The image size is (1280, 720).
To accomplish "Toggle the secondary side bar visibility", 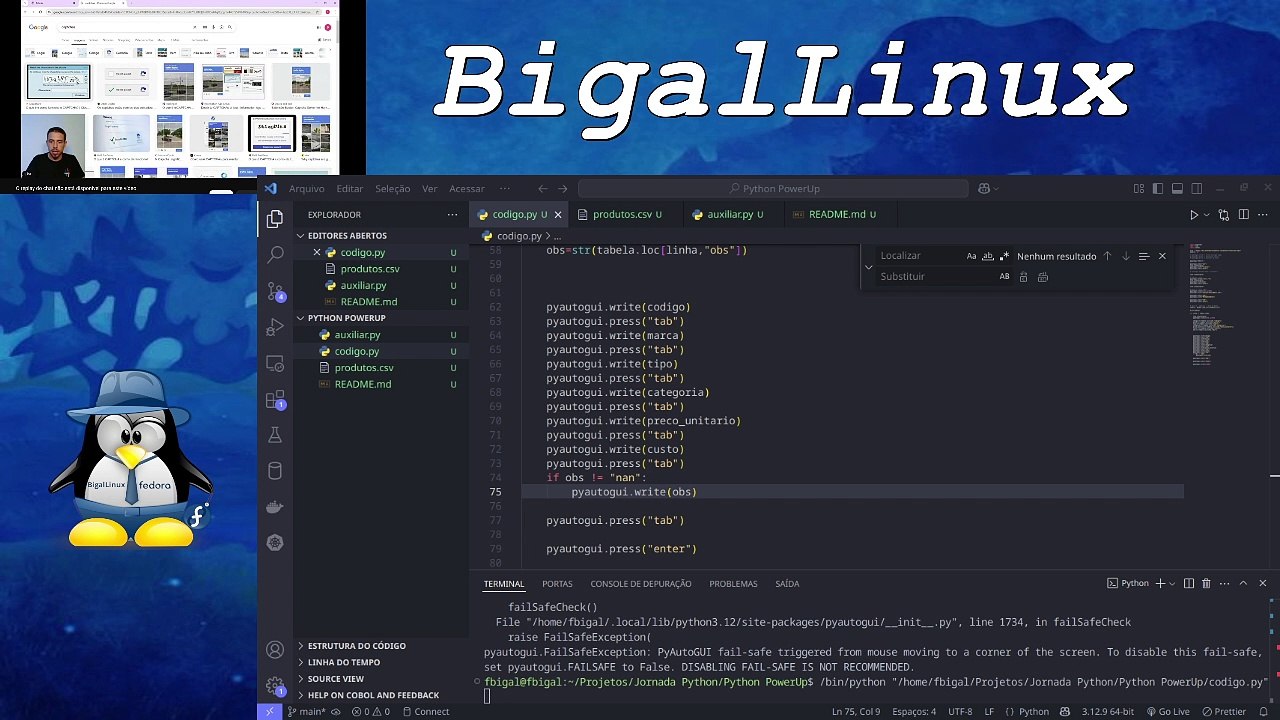I will pyautogui.click(x=1196, y=188).
